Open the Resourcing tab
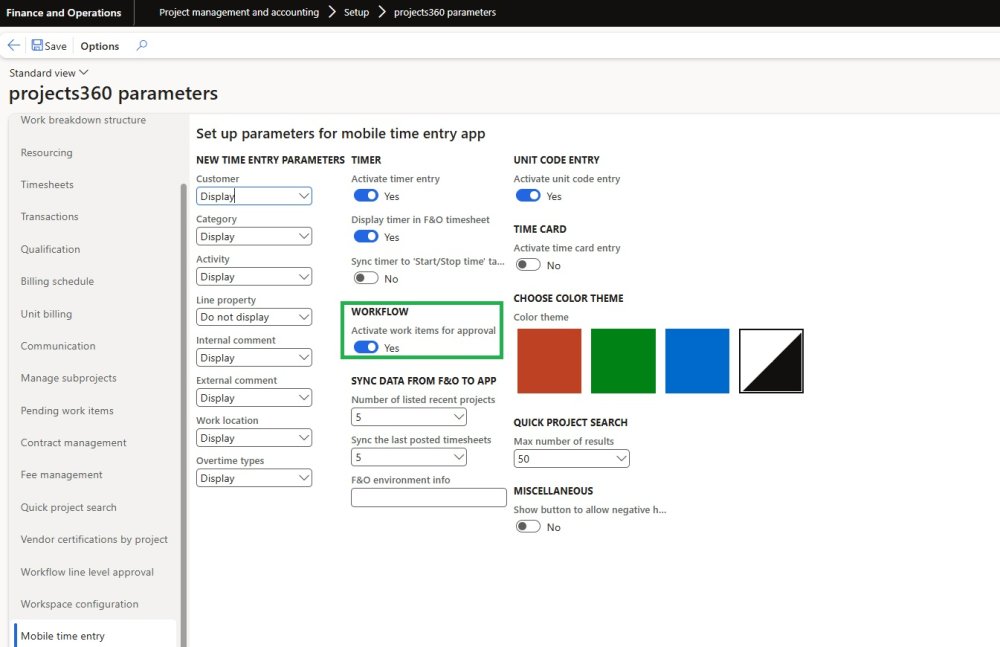1000x647 pixels. coord(47,152)
